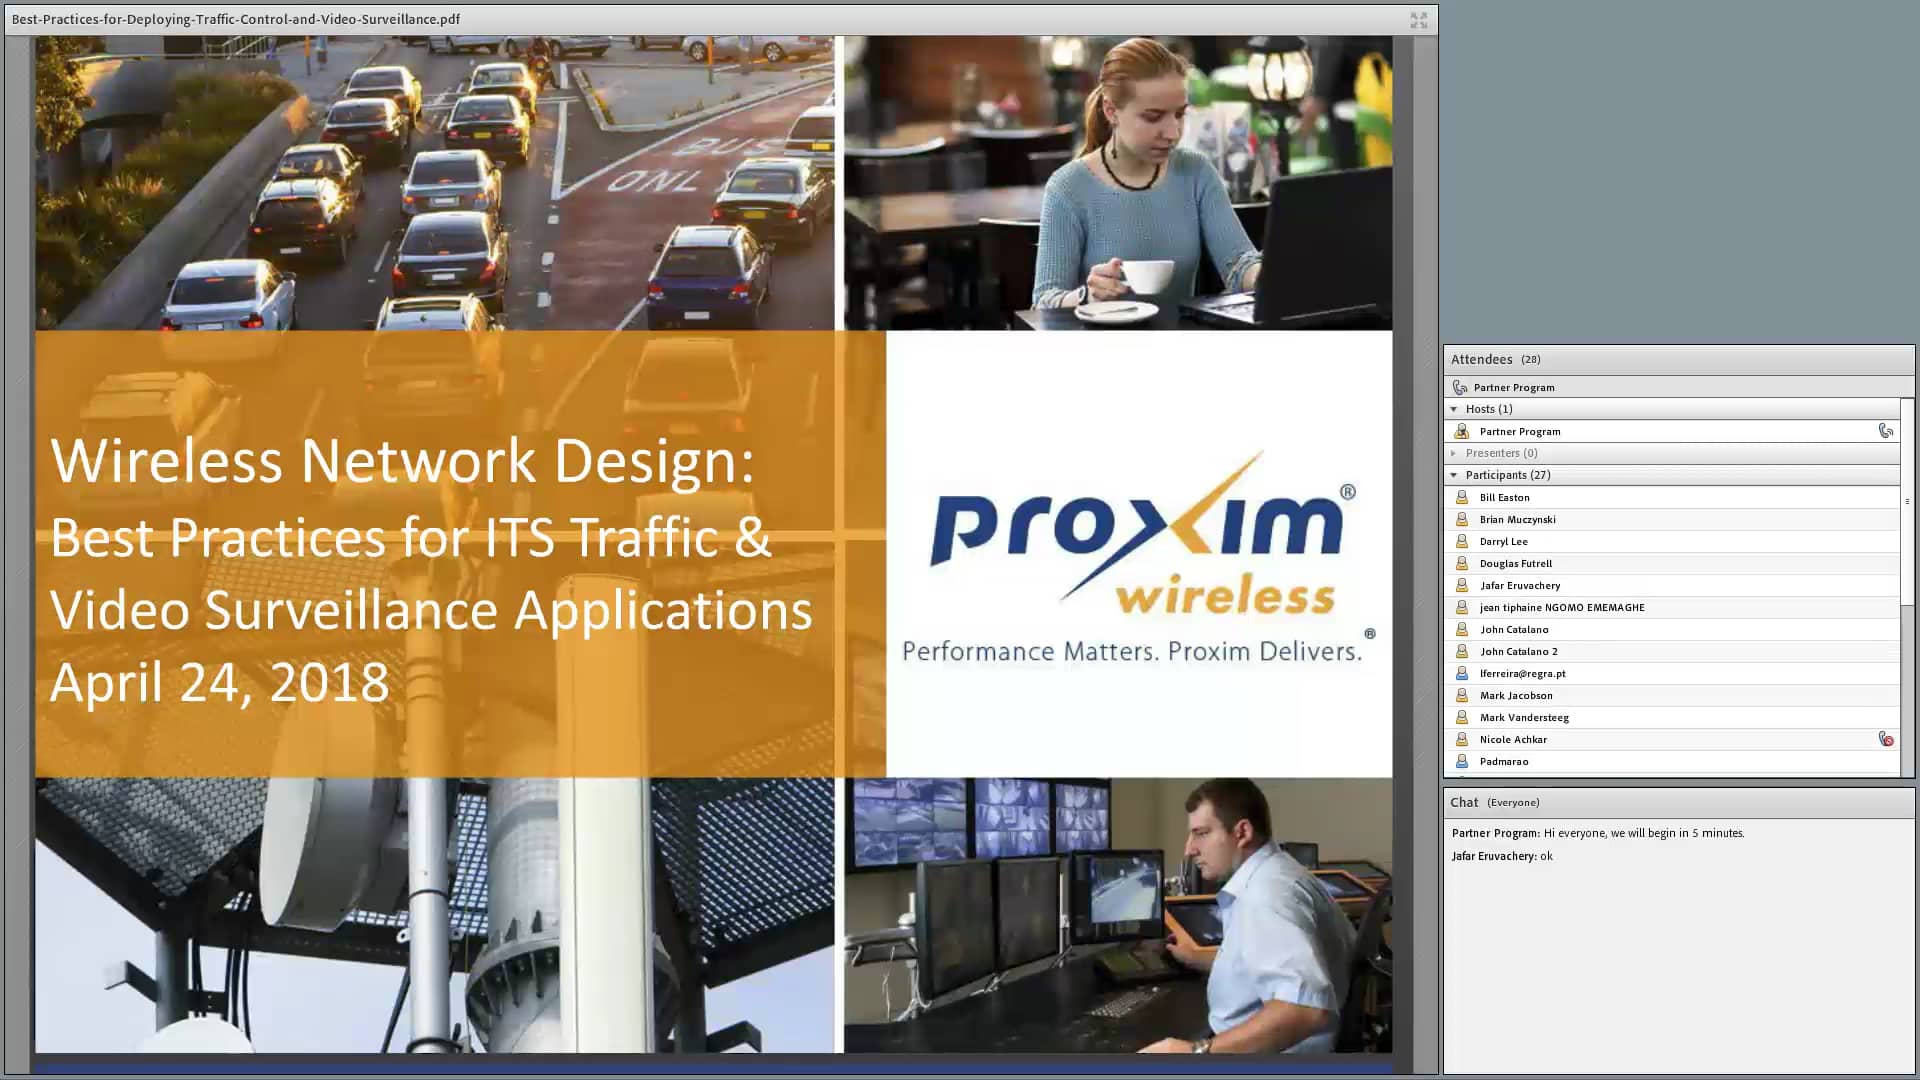Select Partner Program in the Hosts list

tap(1672, 431)
